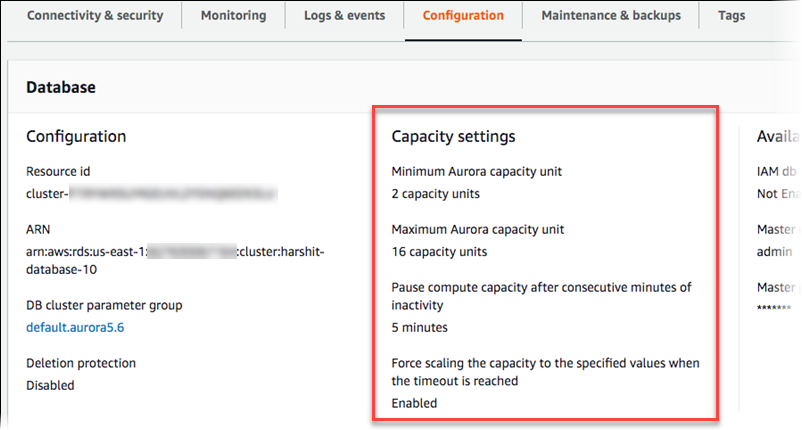The height and width of the screenshot is (430, 802).
Task: Open the Logs & events tab
Action: coord(344,16)
